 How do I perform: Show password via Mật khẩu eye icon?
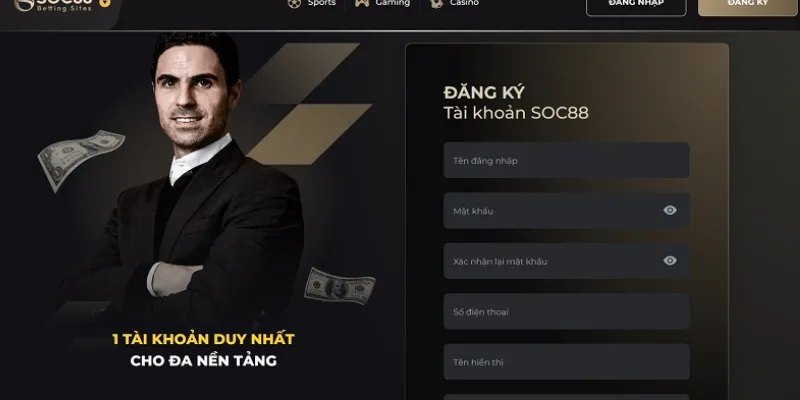pos(670,210)
